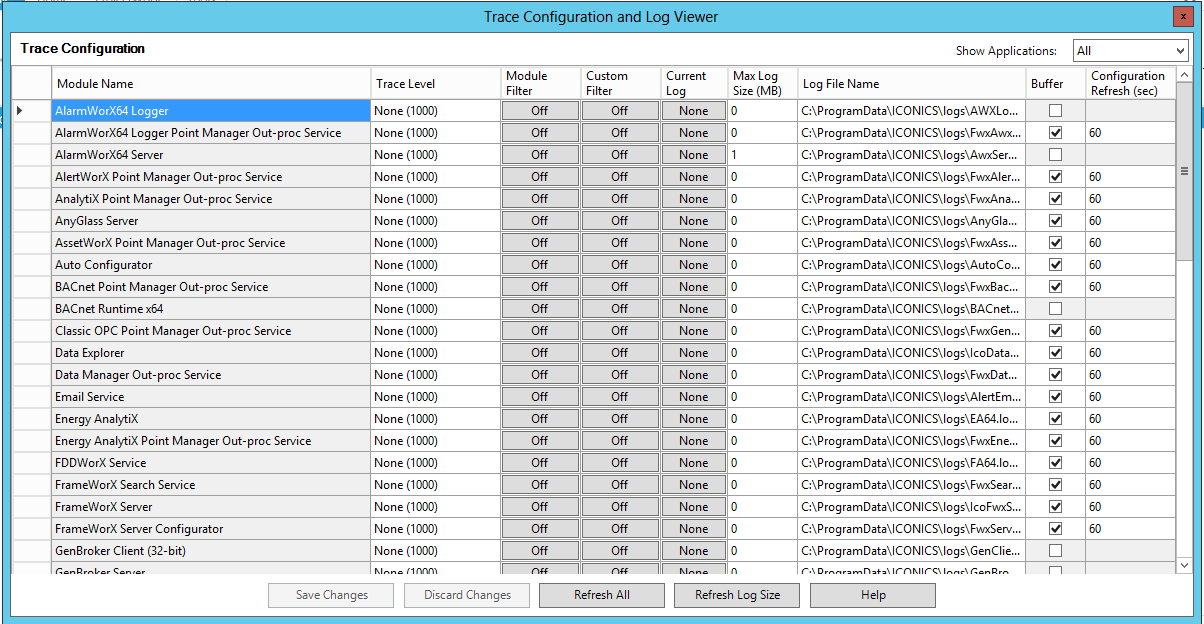
Task: Click Module Filter Off for Auto Configurator
Action: [x=540, y=265]
